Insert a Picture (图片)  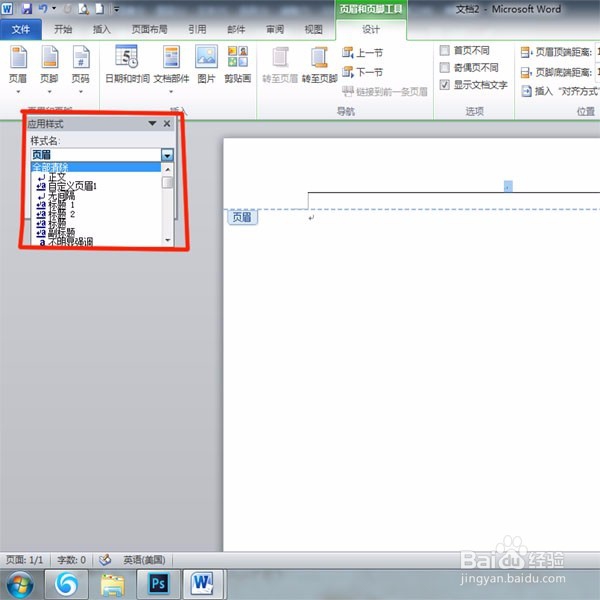[206, 64]
